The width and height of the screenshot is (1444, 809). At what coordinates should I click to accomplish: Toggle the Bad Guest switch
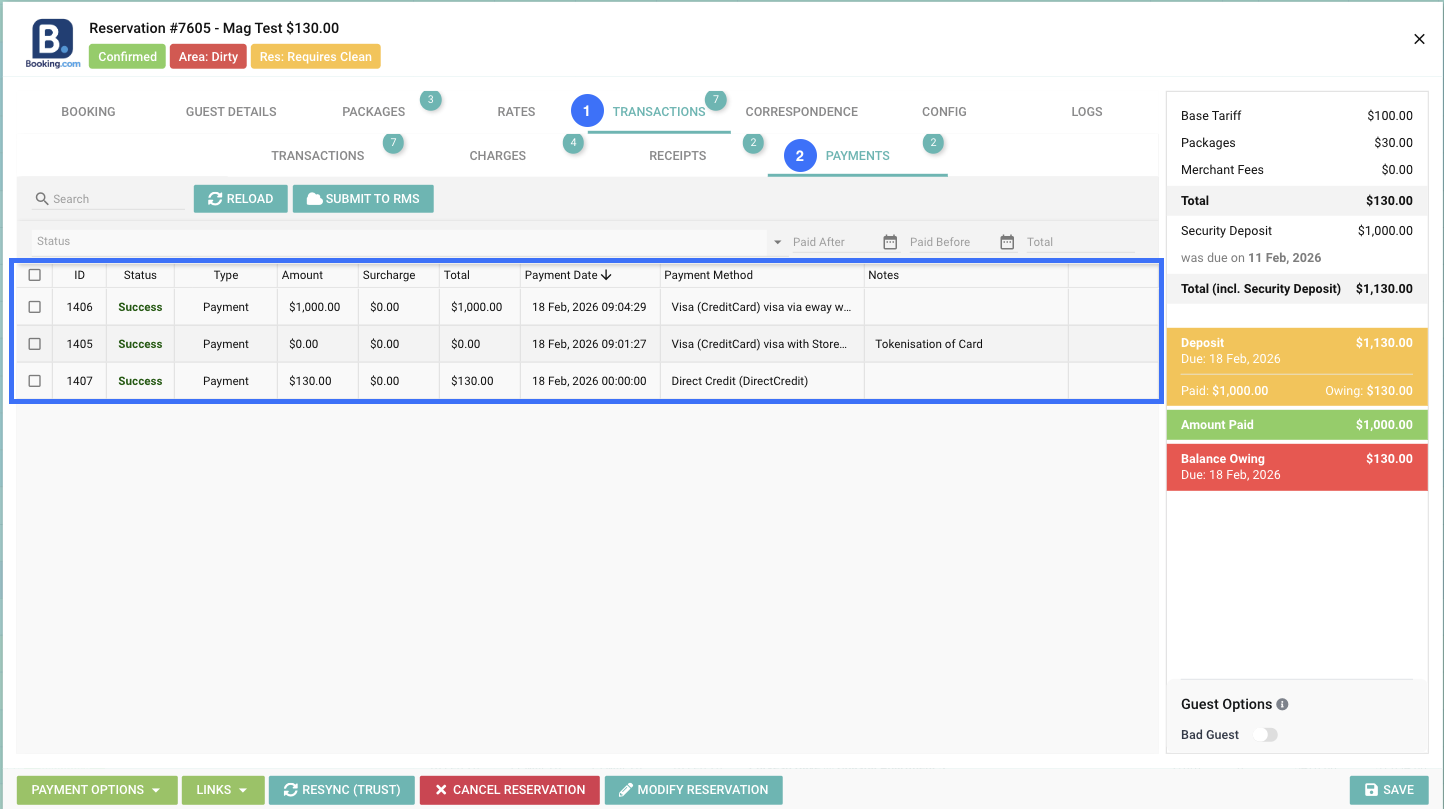click(x=1265, y=735)
